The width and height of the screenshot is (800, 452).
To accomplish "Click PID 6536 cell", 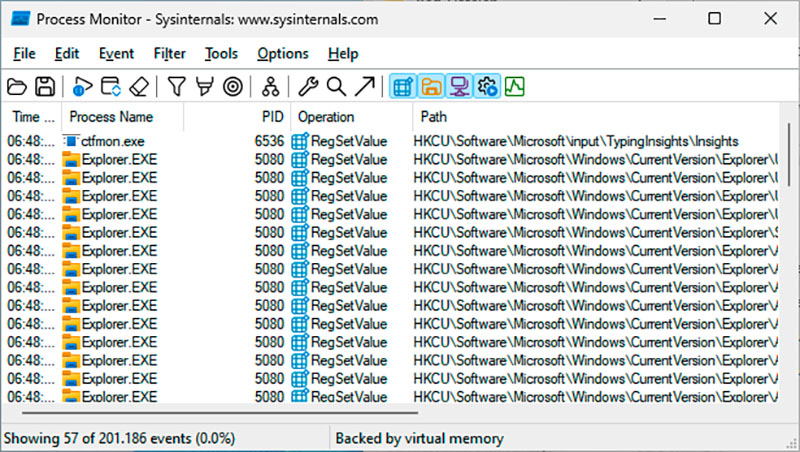I will click(269, 141).
